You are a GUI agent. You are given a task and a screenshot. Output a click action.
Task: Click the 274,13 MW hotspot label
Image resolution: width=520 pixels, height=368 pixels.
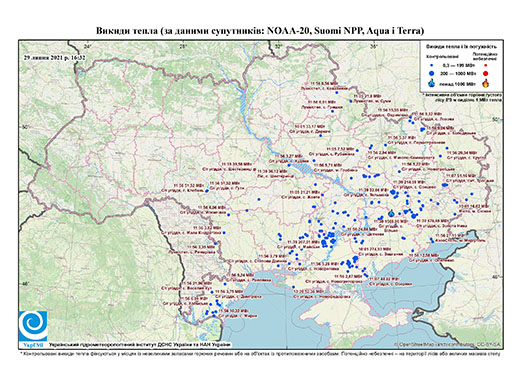click(x=374, y=249)
